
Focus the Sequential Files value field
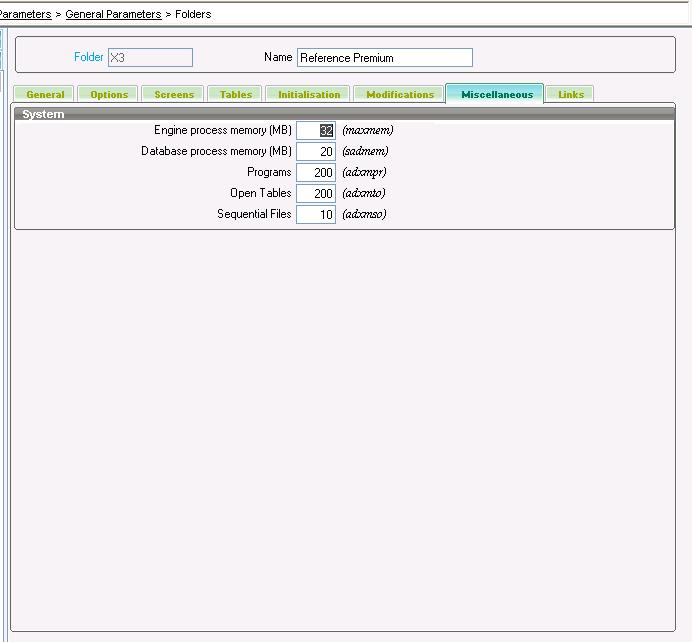[x=316, y=214]
